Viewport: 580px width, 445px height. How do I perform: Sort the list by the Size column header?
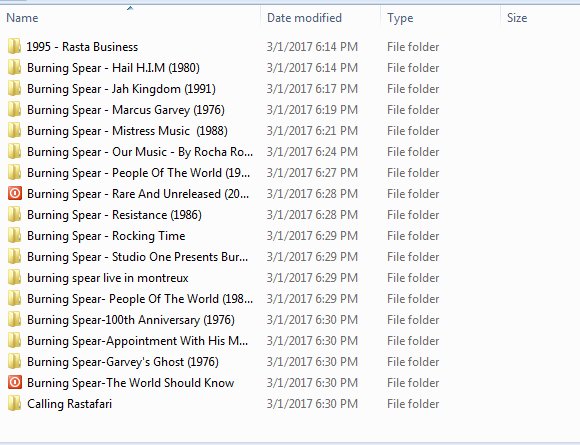[517, 18]
